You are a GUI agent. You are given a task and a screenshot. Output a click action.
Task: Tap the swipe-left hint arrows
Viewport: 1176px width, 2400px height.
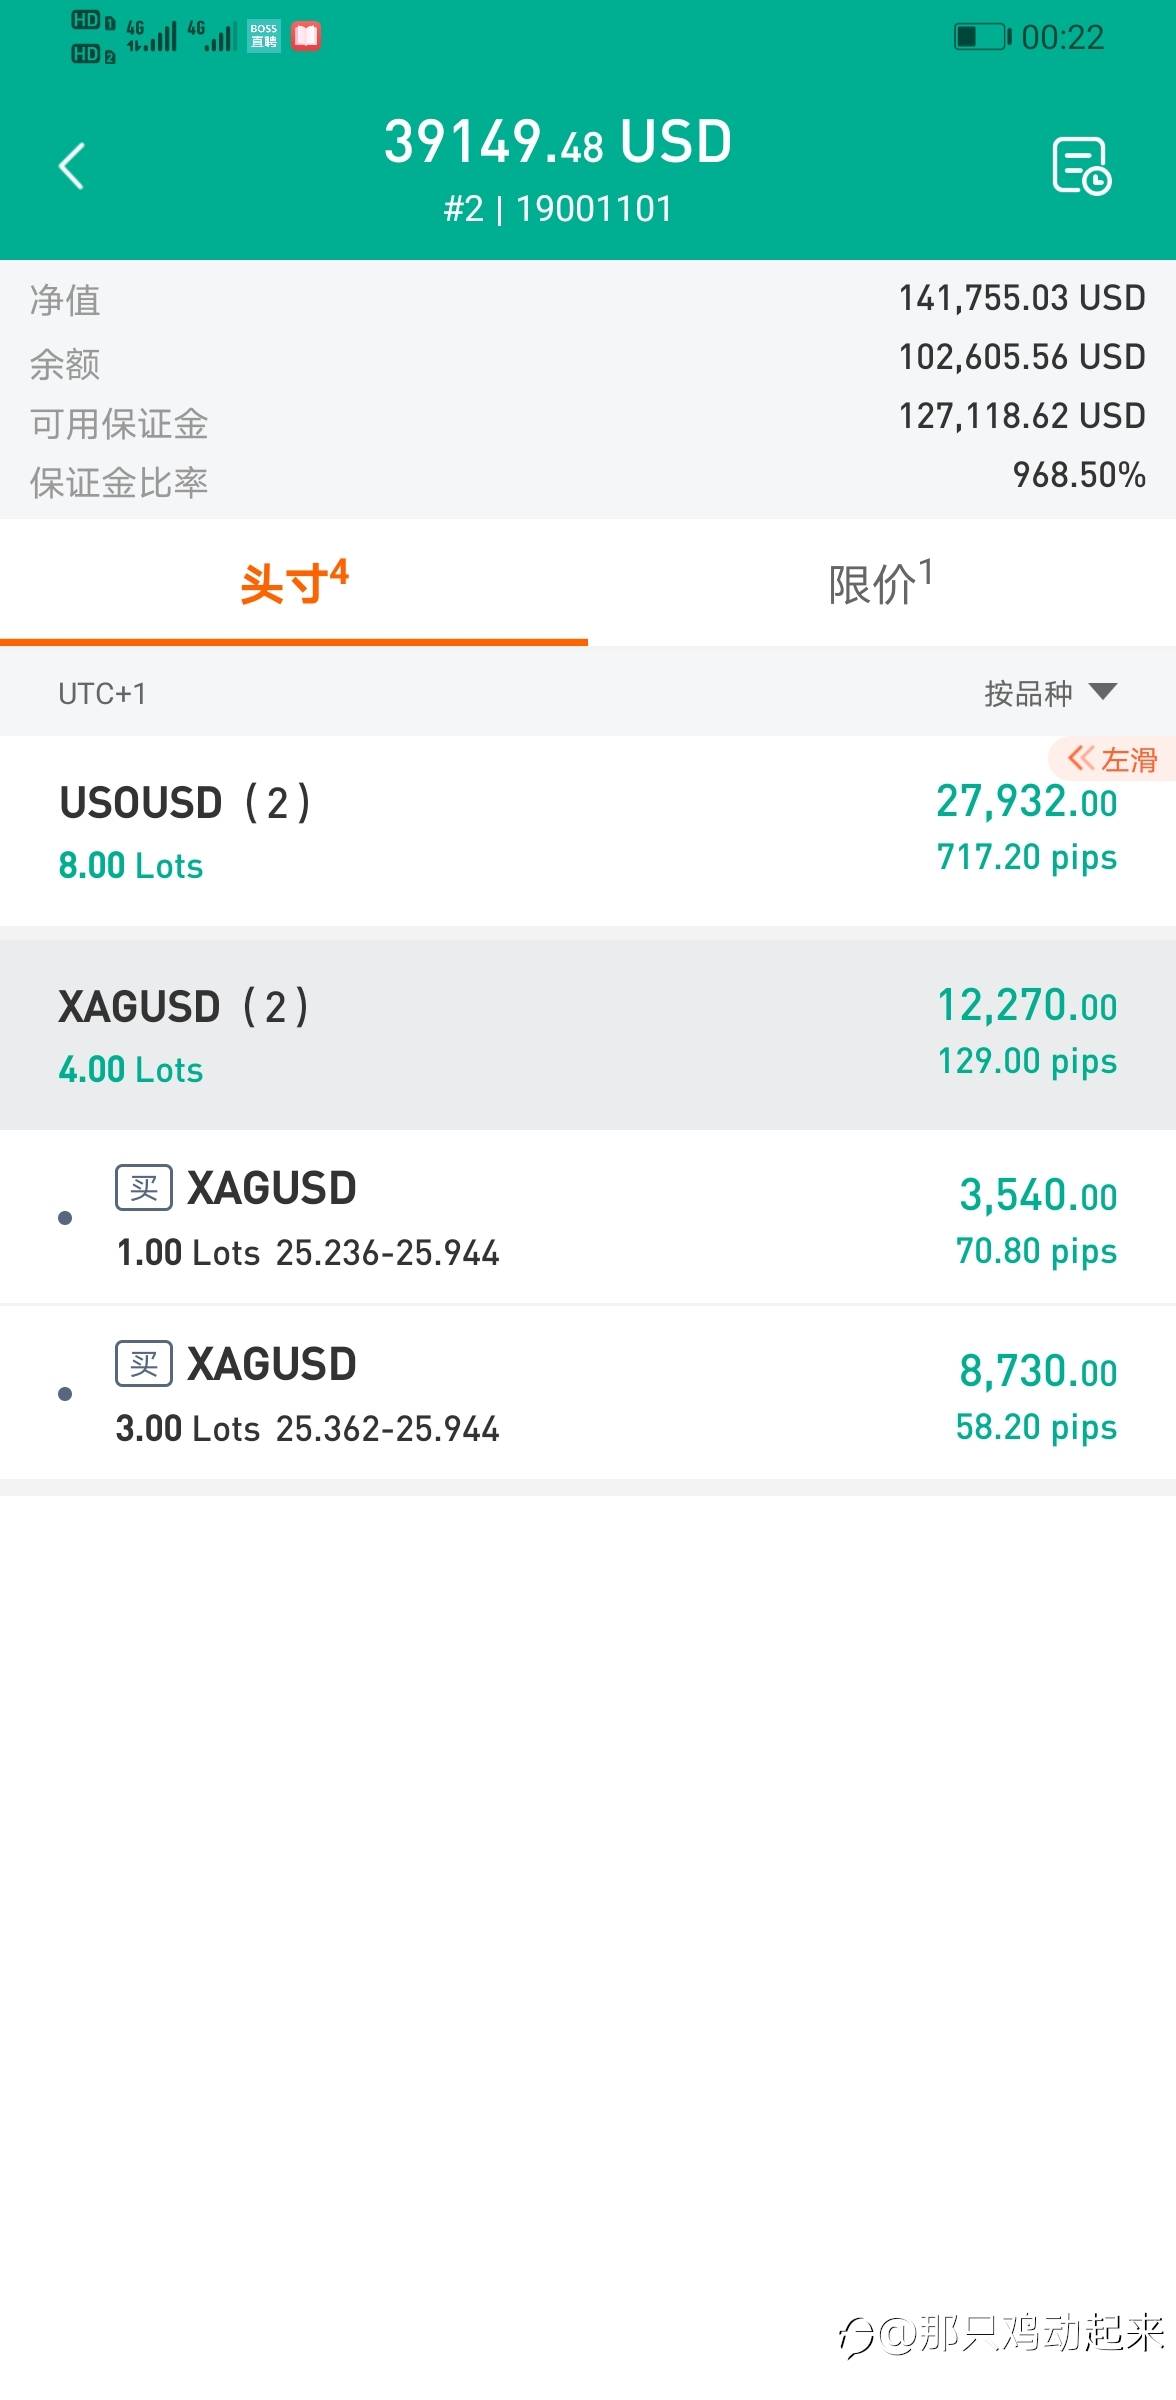1081,759
